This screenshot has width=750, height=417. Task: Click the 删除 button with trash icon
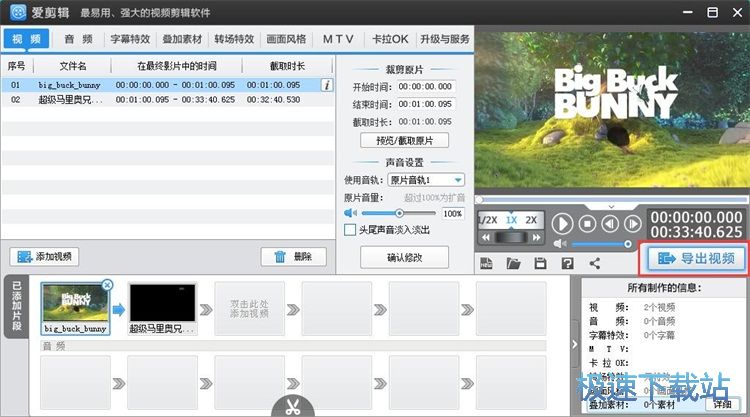coord(294,257)
